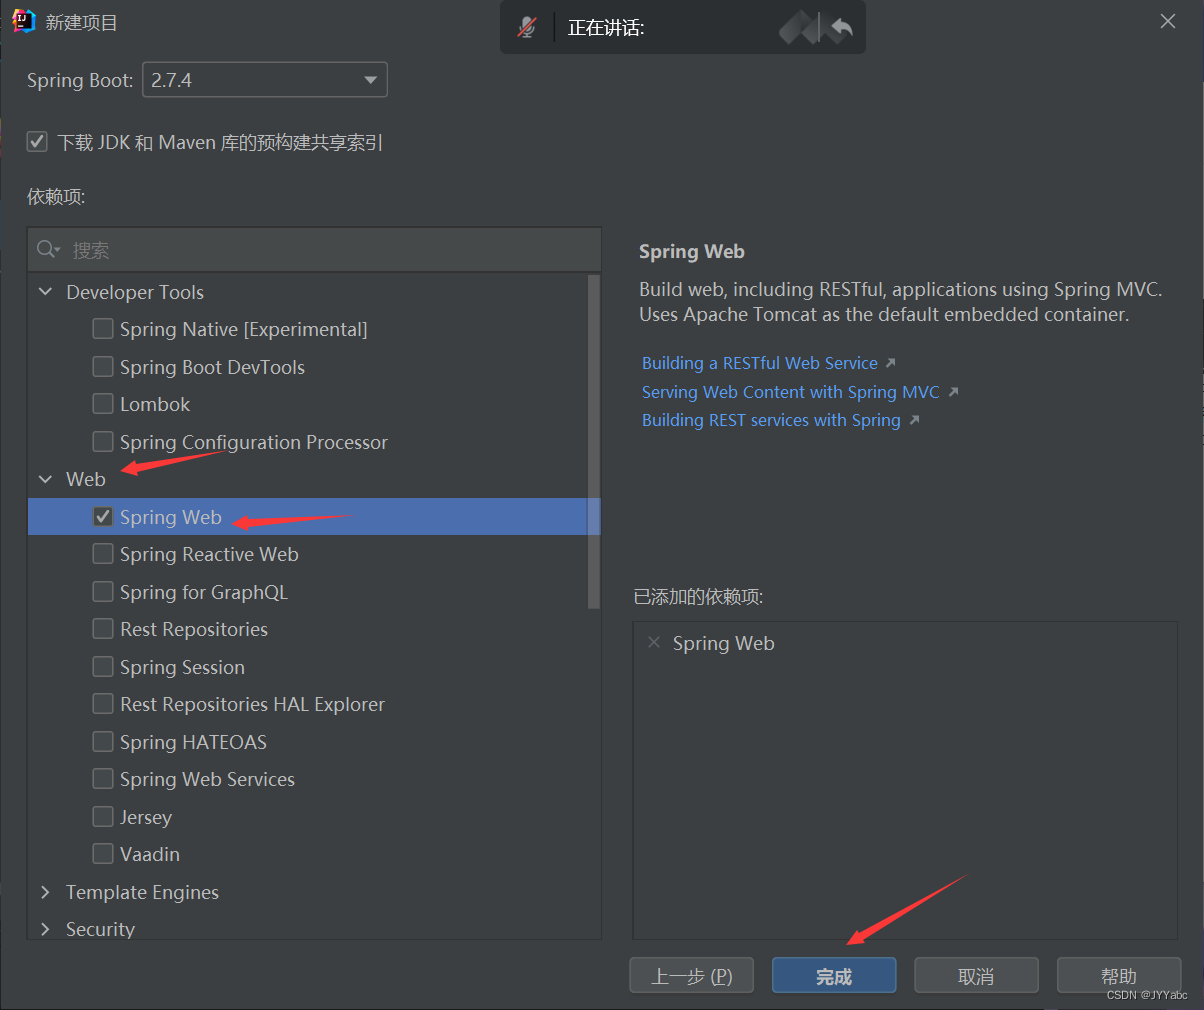Select the Lombok label text

(155, 404)
